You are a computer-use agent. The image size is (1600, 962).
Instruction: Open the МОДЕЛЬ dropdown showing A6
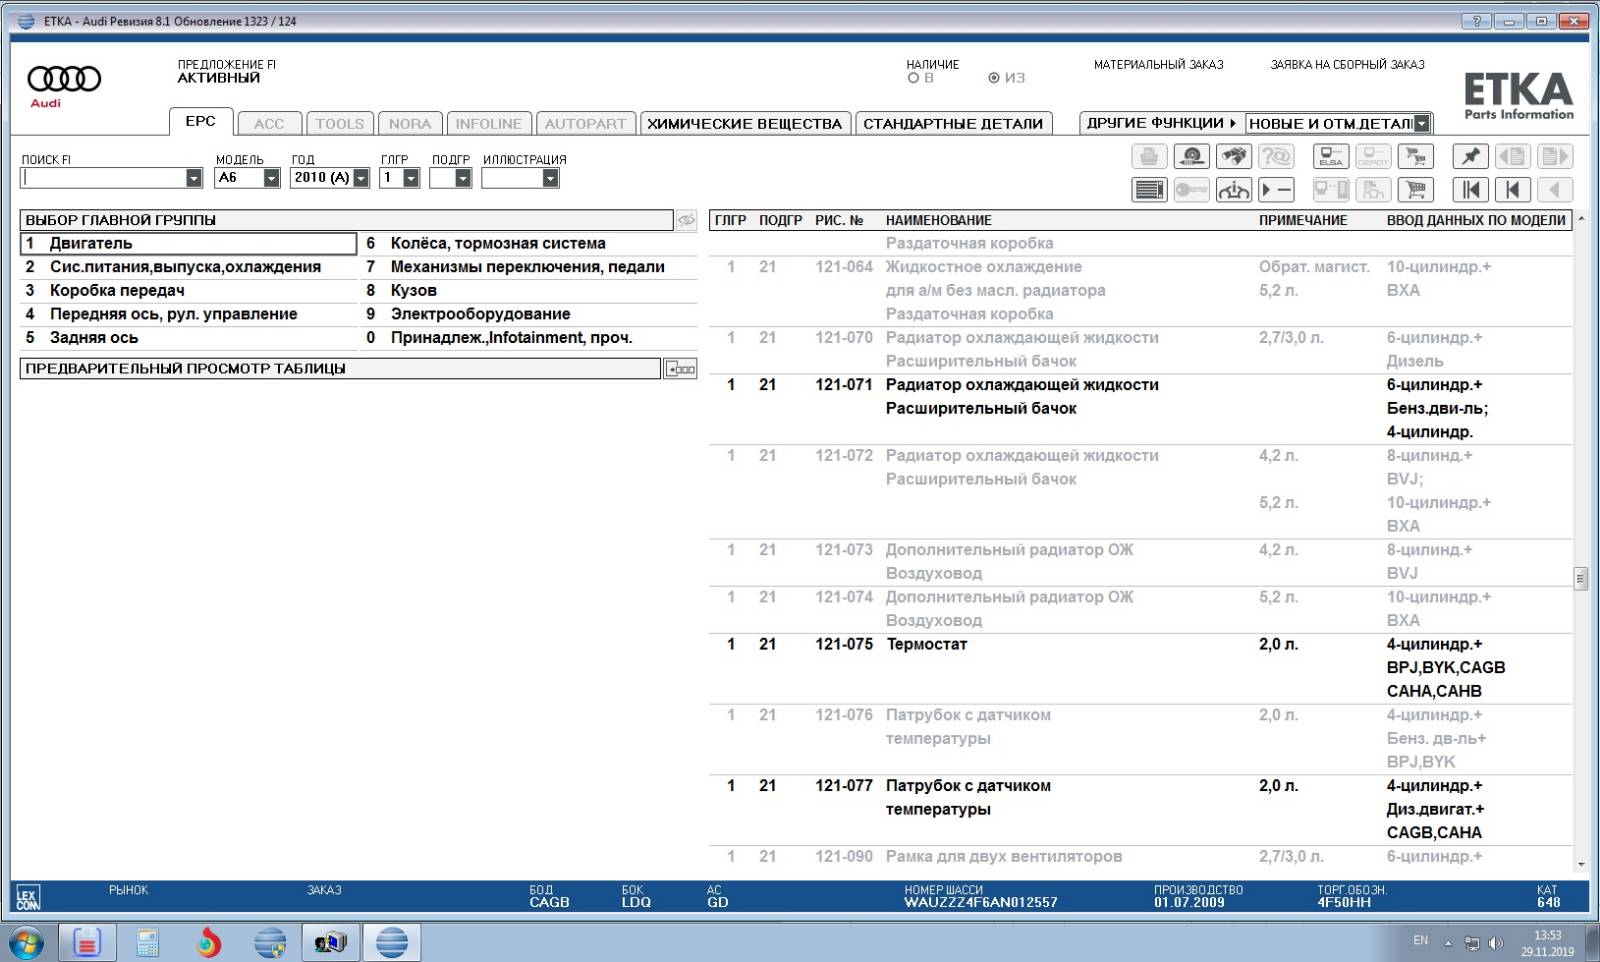(x=271, y=178)
